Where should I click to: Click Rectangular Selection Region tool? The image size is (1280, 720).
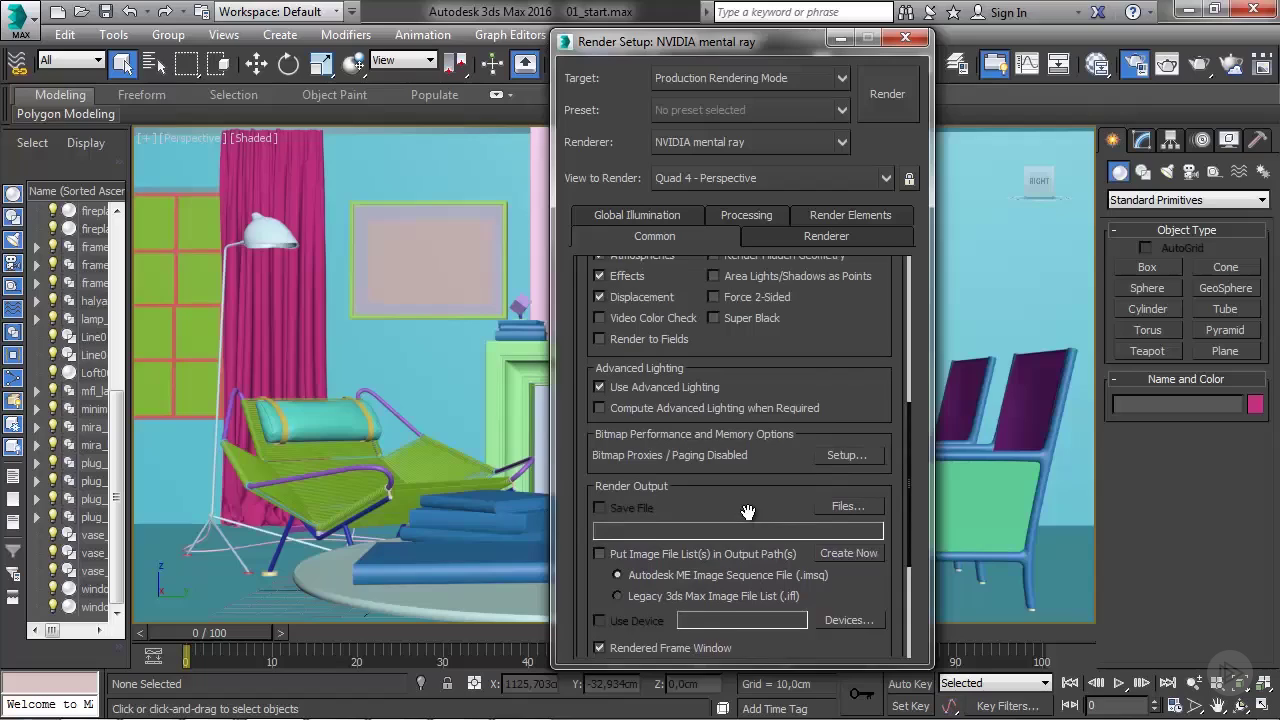coord(187,64)
